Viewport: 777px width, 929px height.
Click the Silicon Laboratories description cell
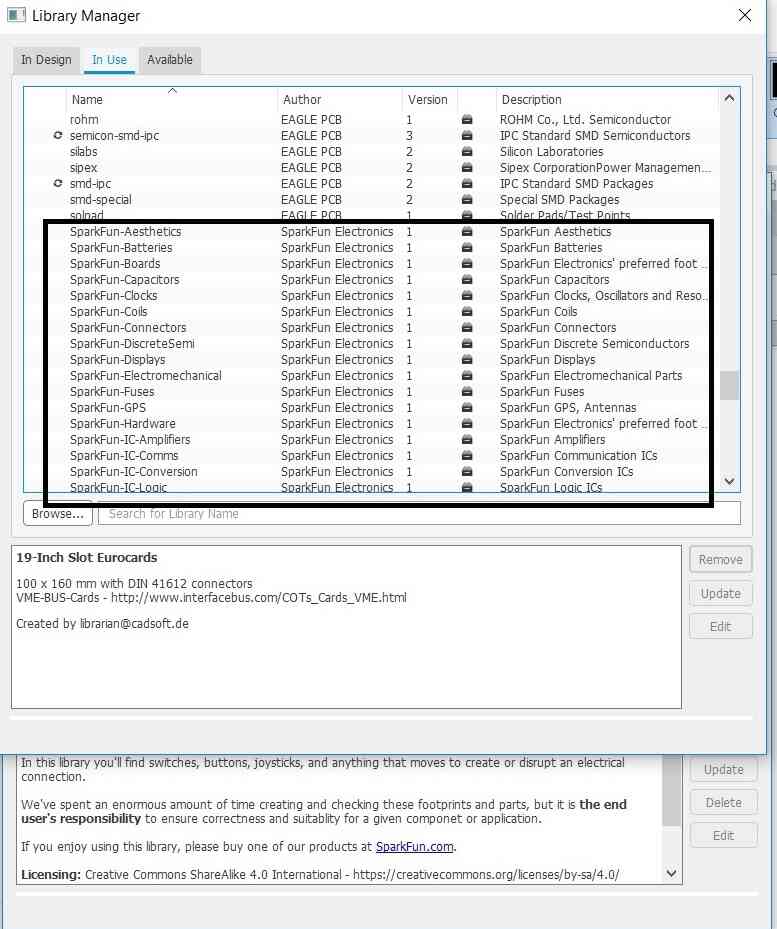coord(551,152)
